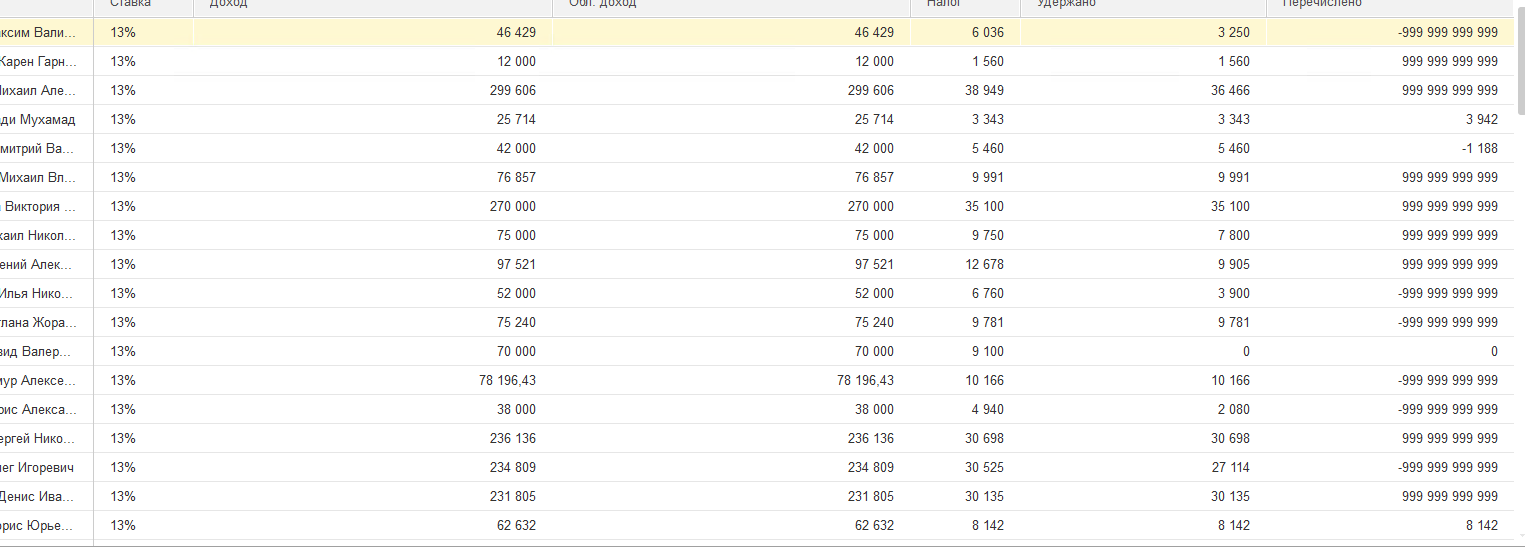Select the Удержано column header

[1142, 5]
